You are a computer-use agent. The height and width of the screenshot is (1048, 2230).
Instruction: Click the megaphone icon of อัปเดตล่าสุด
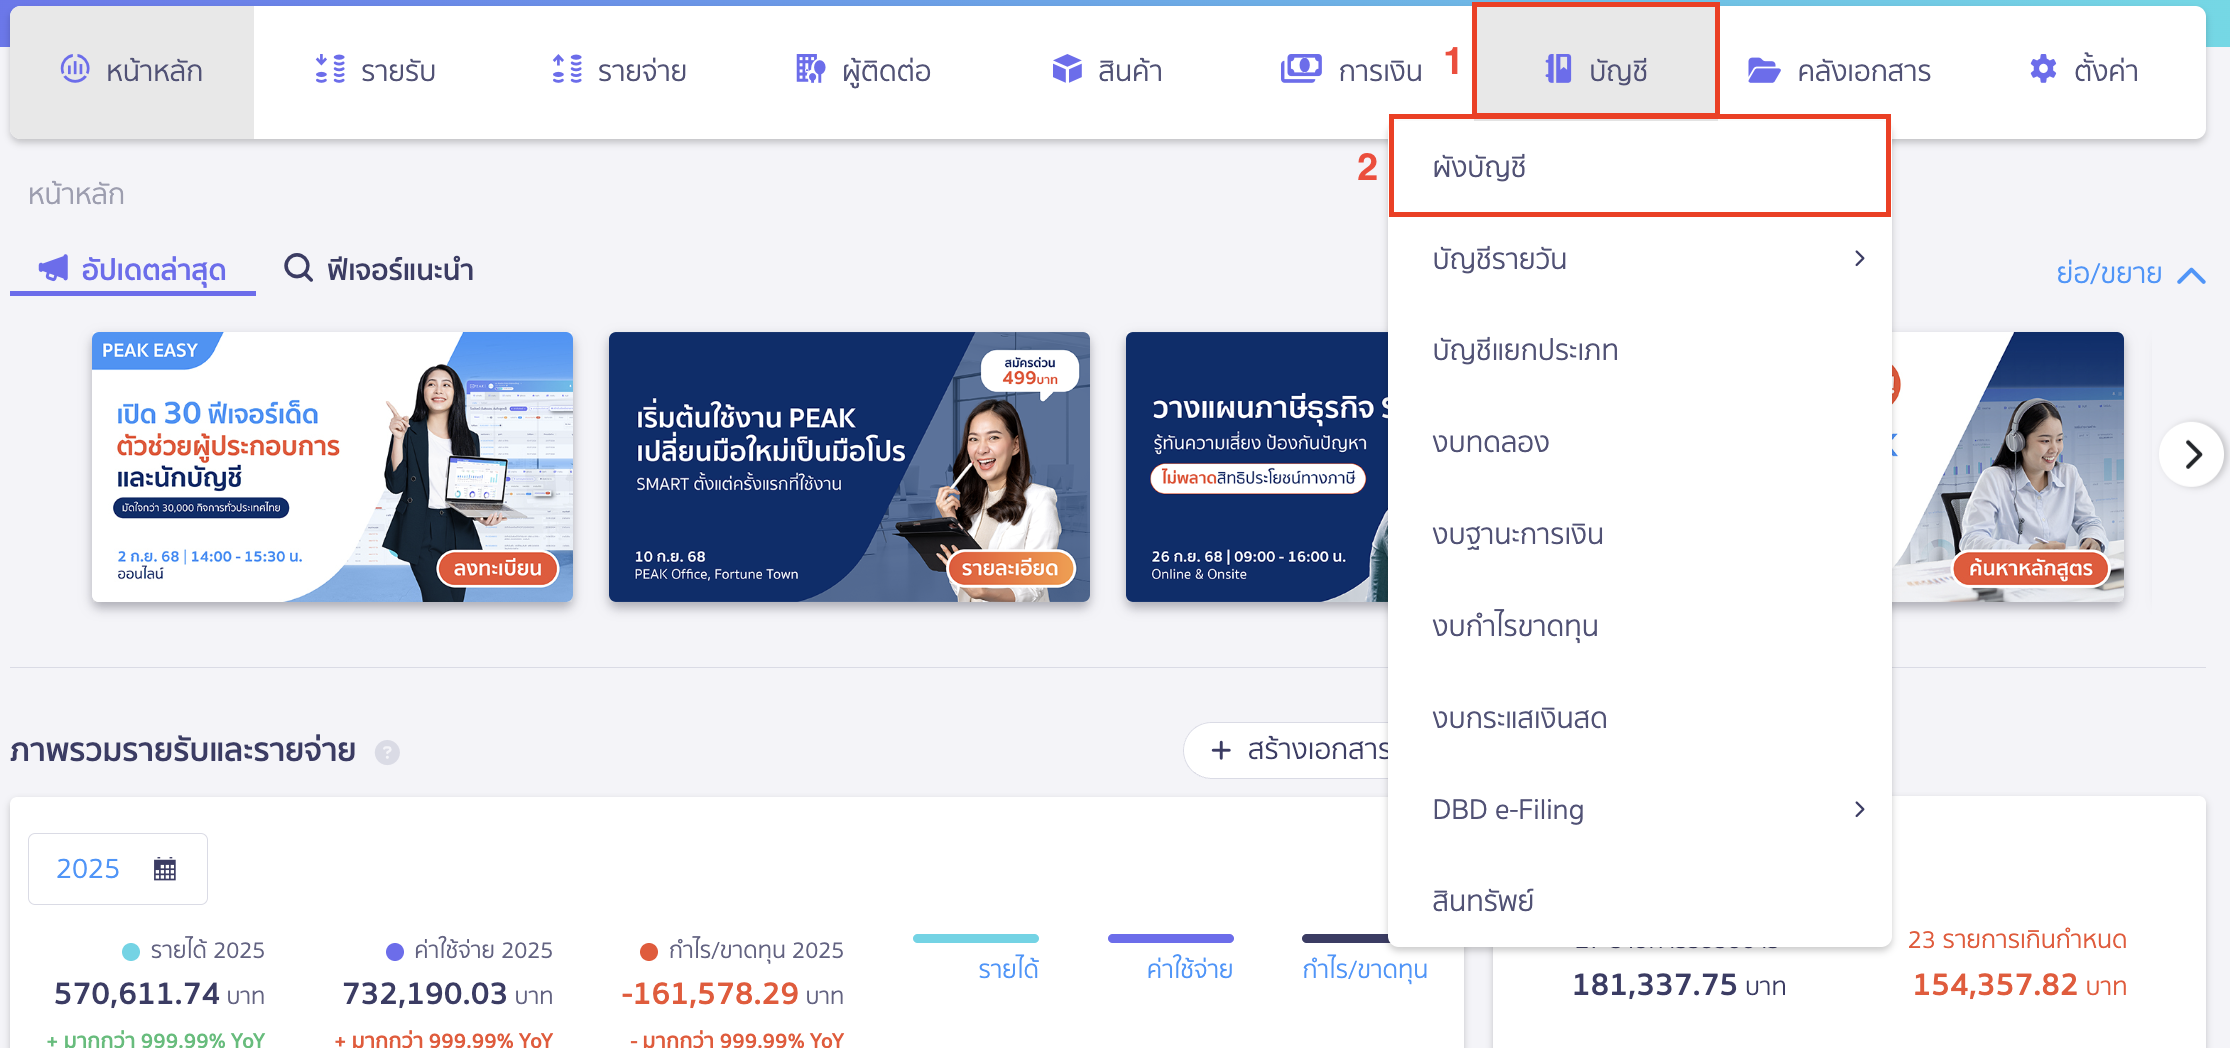(x=53, y=268)
